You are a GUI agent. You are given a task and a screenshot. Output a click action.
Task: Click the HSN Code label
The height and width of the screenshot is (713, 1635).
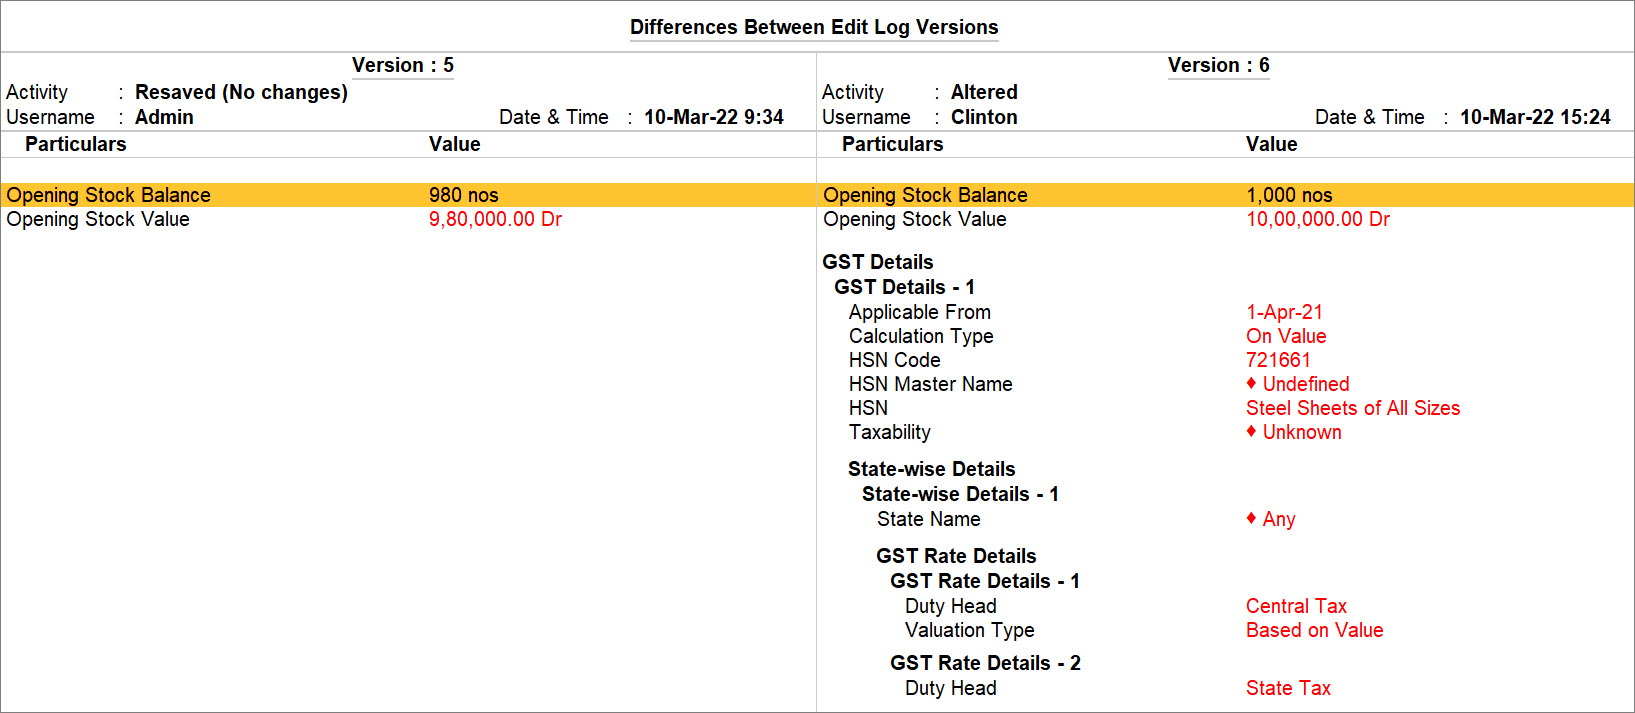pyautogui.click(x=895, y=360)
